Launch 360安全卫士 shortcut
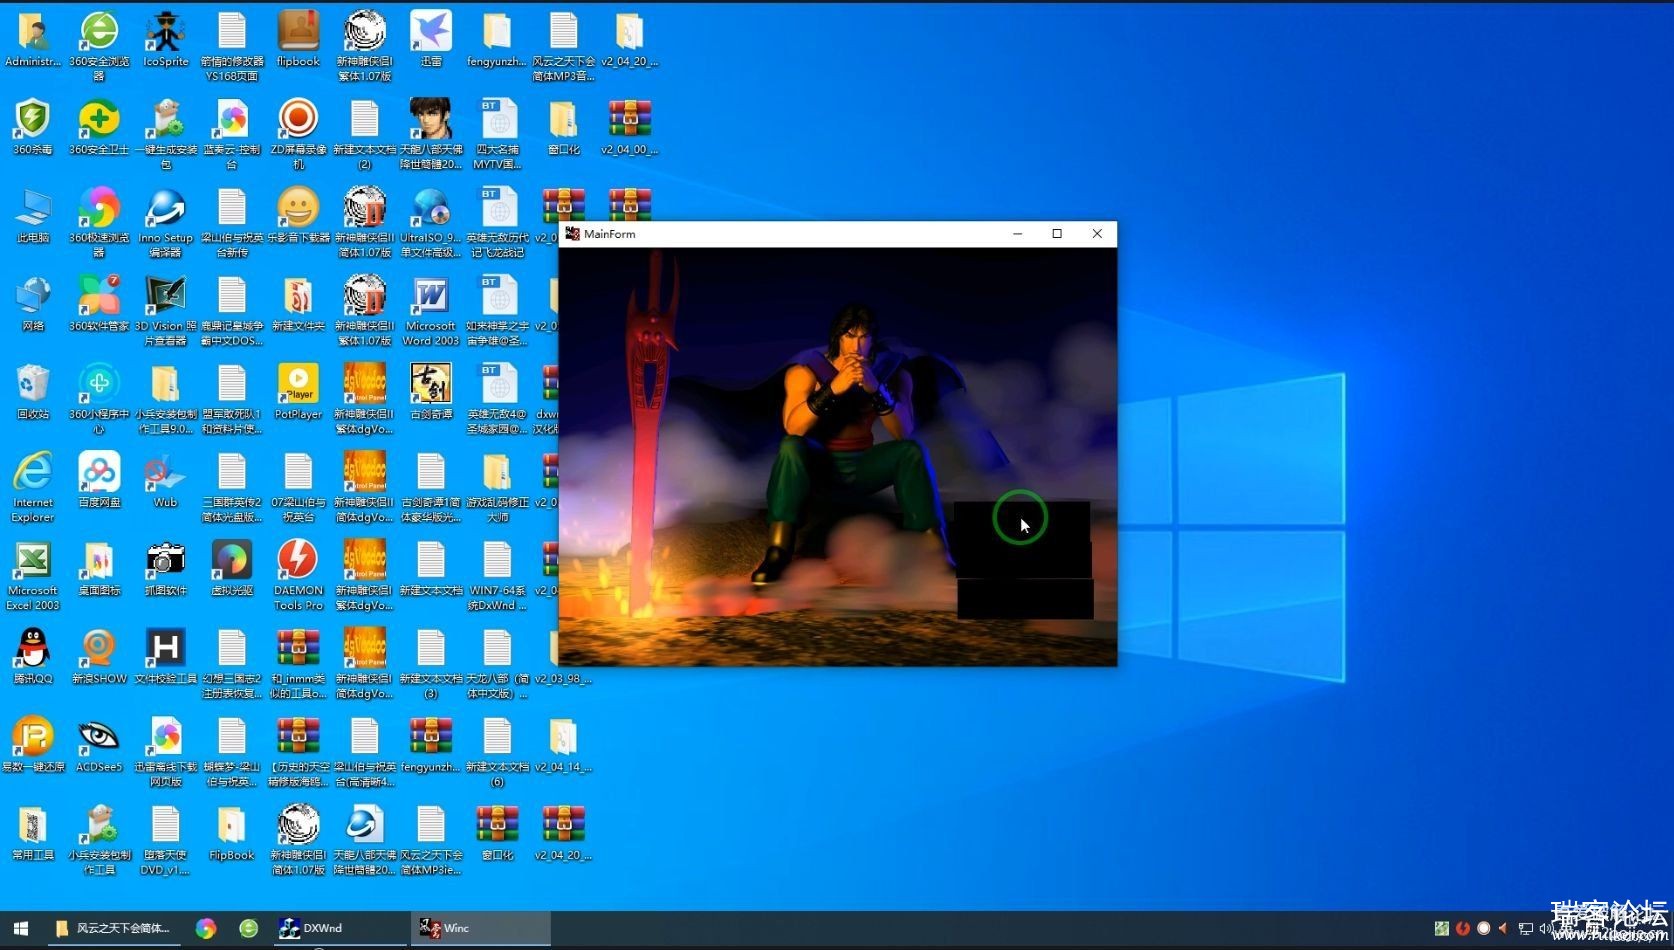 click(99, 127)
